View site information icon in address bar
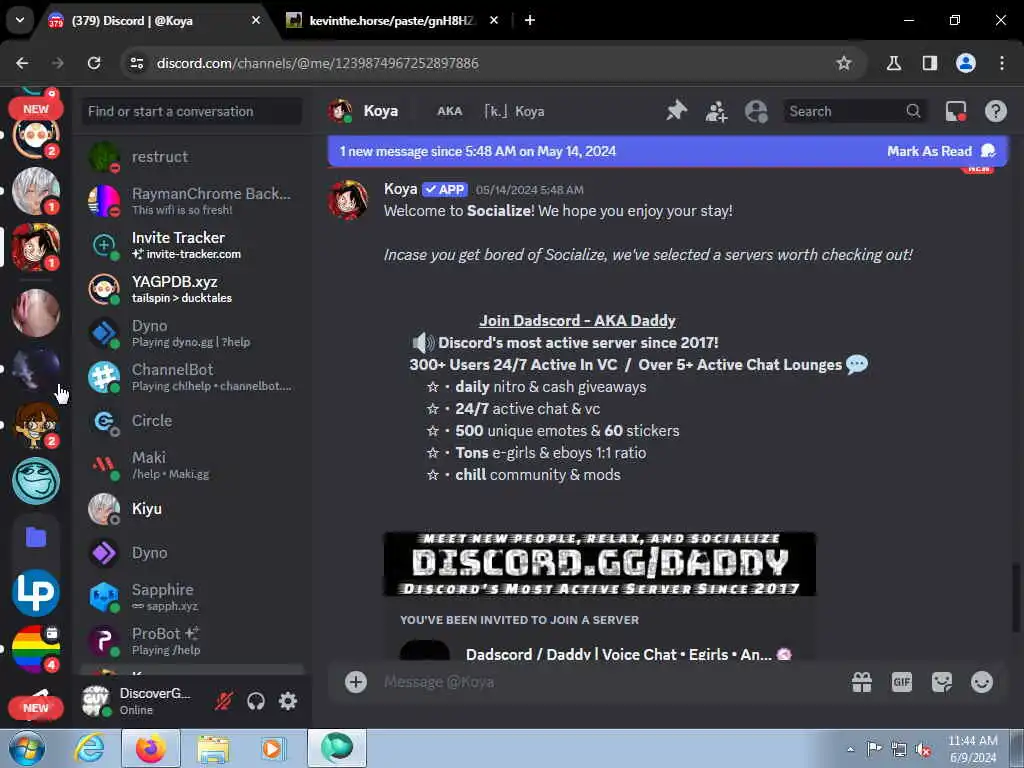 (x=137, y=63)
